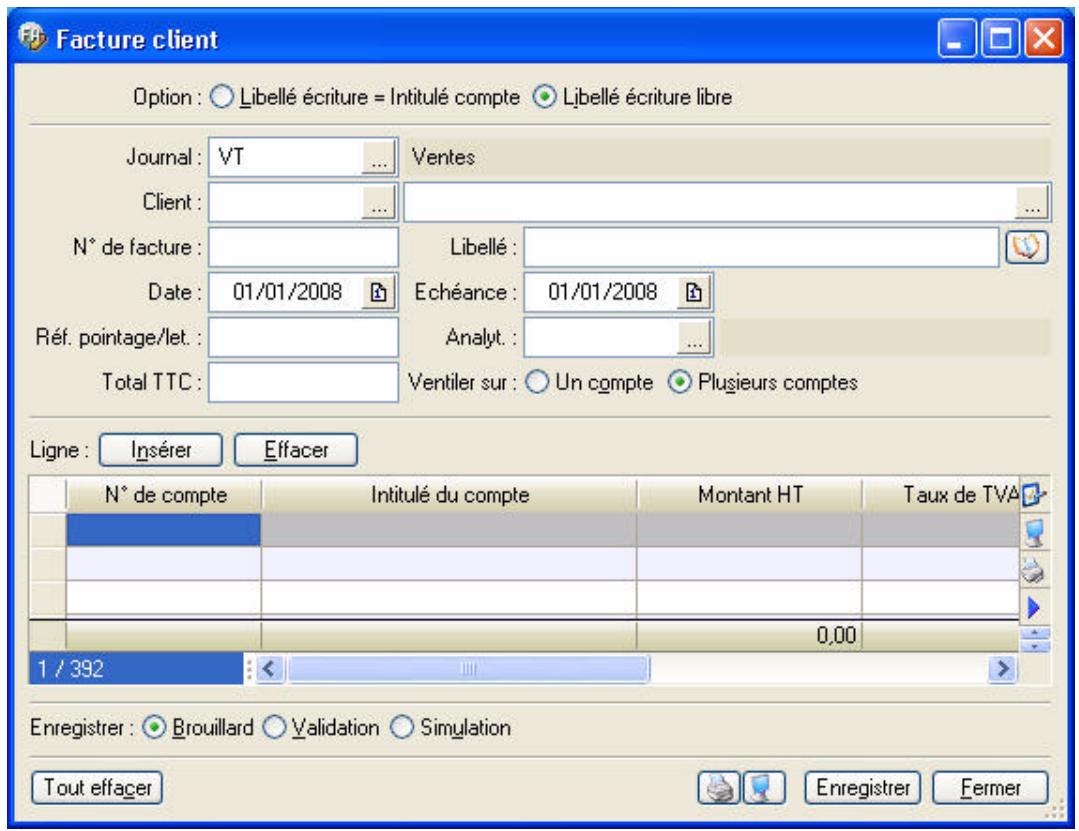Click the Enregistrer button
This screenshot has width=1079, height=831.
pos(863,788)
